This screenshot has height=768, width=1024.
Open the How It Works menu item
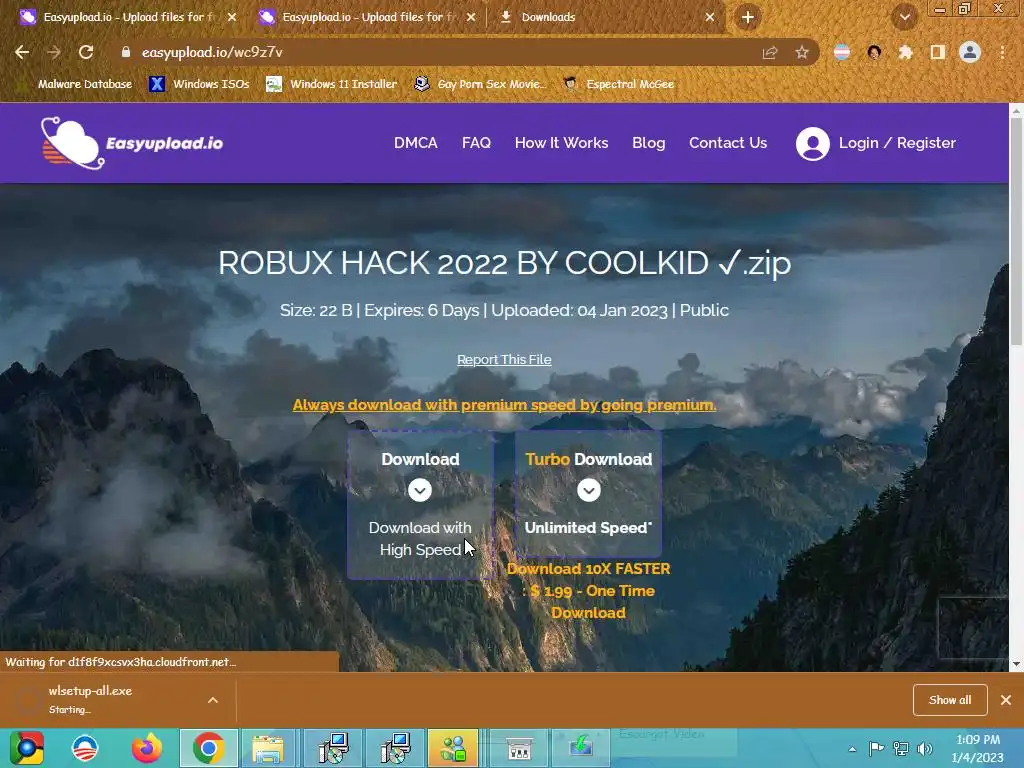[x=561, y=143]
